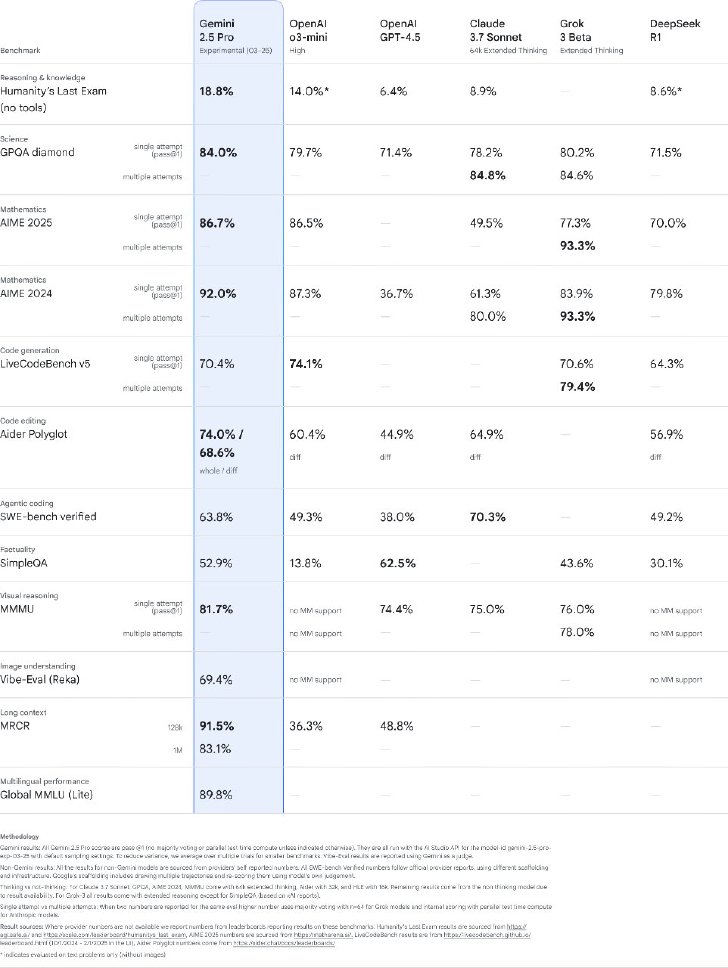
Task: Click the Methodology heading
Action: click(x=19, y=837)
